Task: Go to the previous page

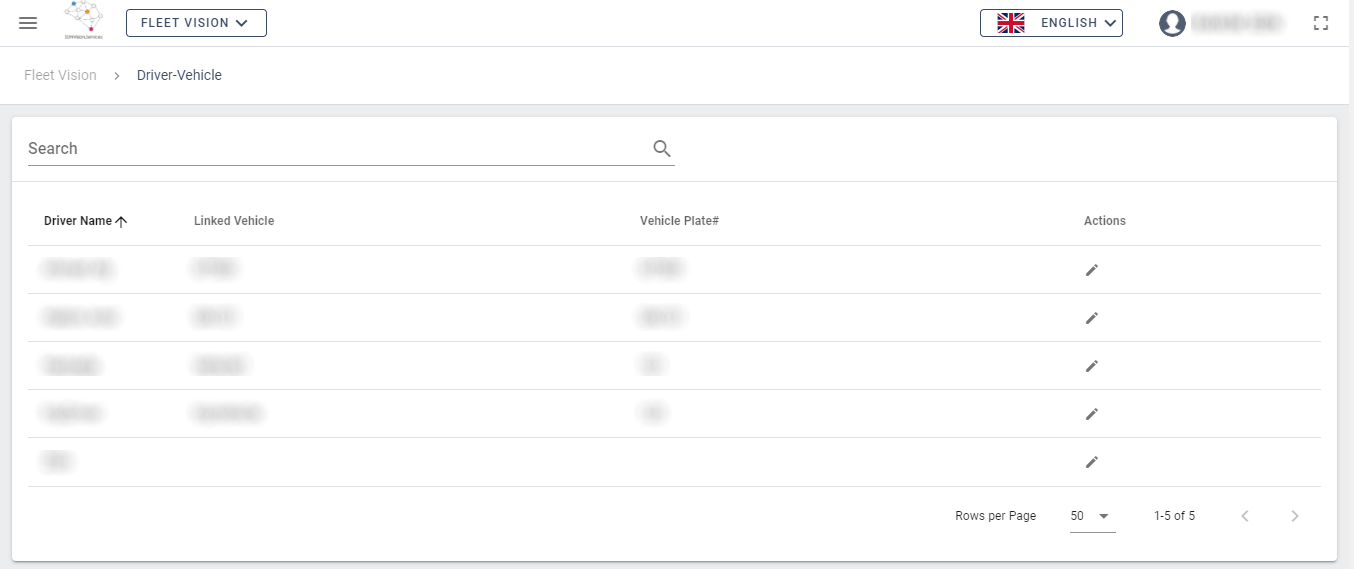Action: 1245,516
